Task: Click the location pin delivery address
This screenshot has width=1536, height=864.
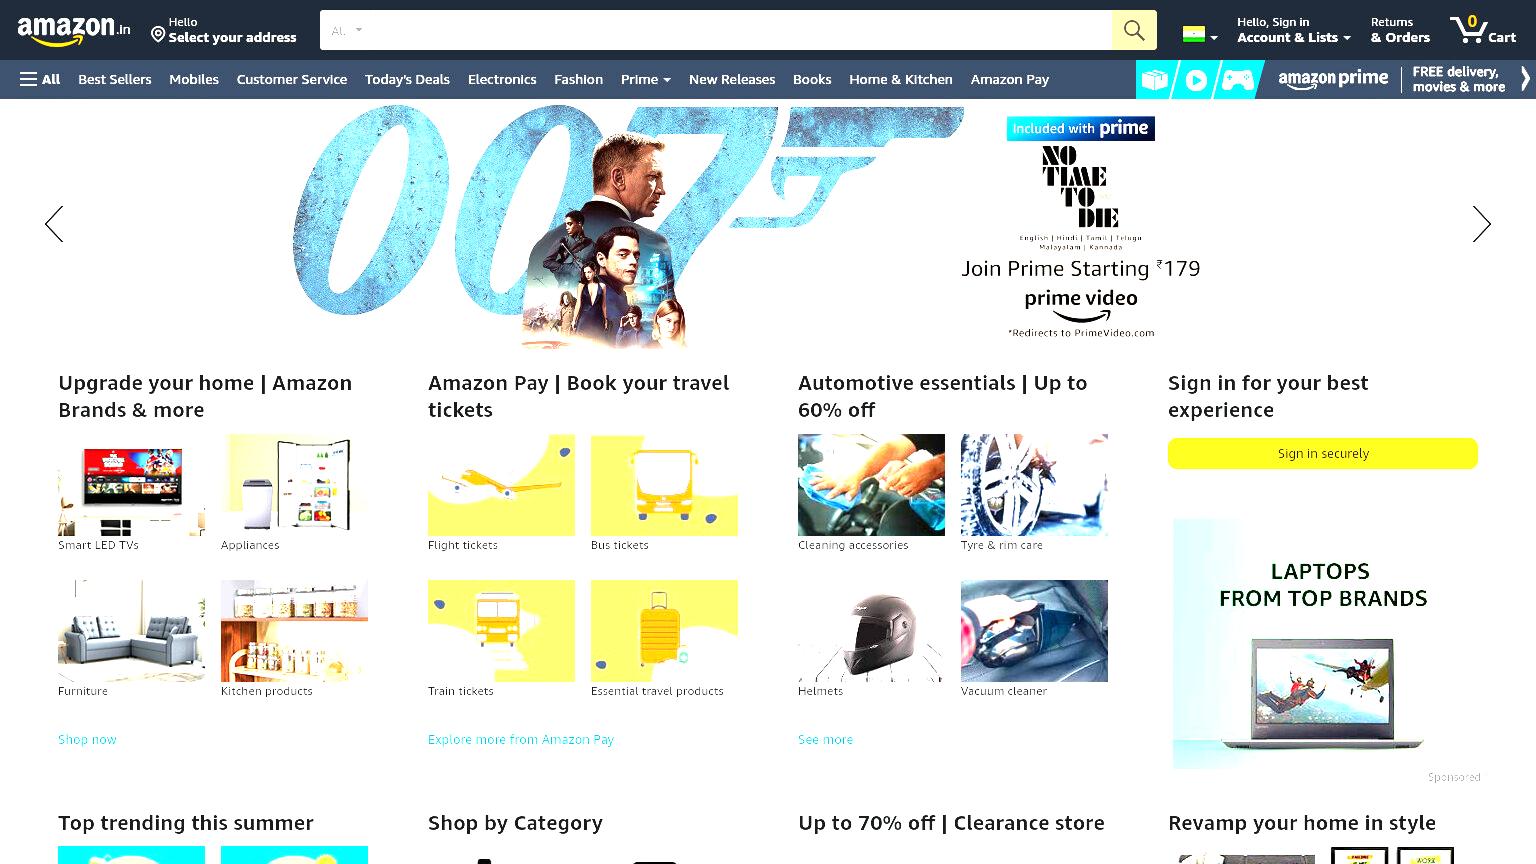Action: tap(223, 30)
